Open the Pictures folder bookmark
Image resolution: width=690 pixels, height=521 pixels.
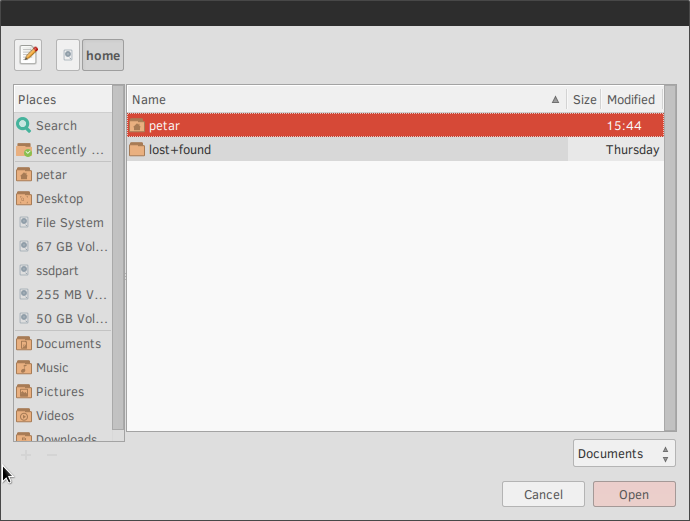coord(59,392)
